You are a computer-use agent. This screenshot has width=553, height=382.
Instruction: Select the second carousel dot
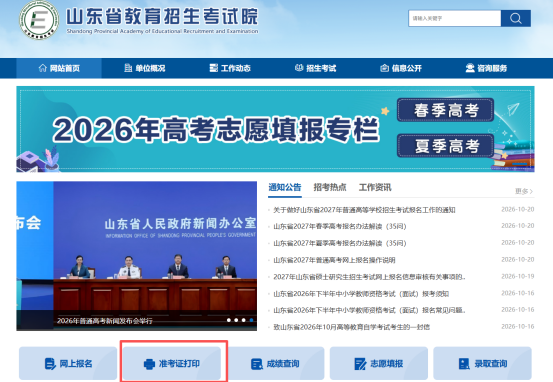(236, 320)
